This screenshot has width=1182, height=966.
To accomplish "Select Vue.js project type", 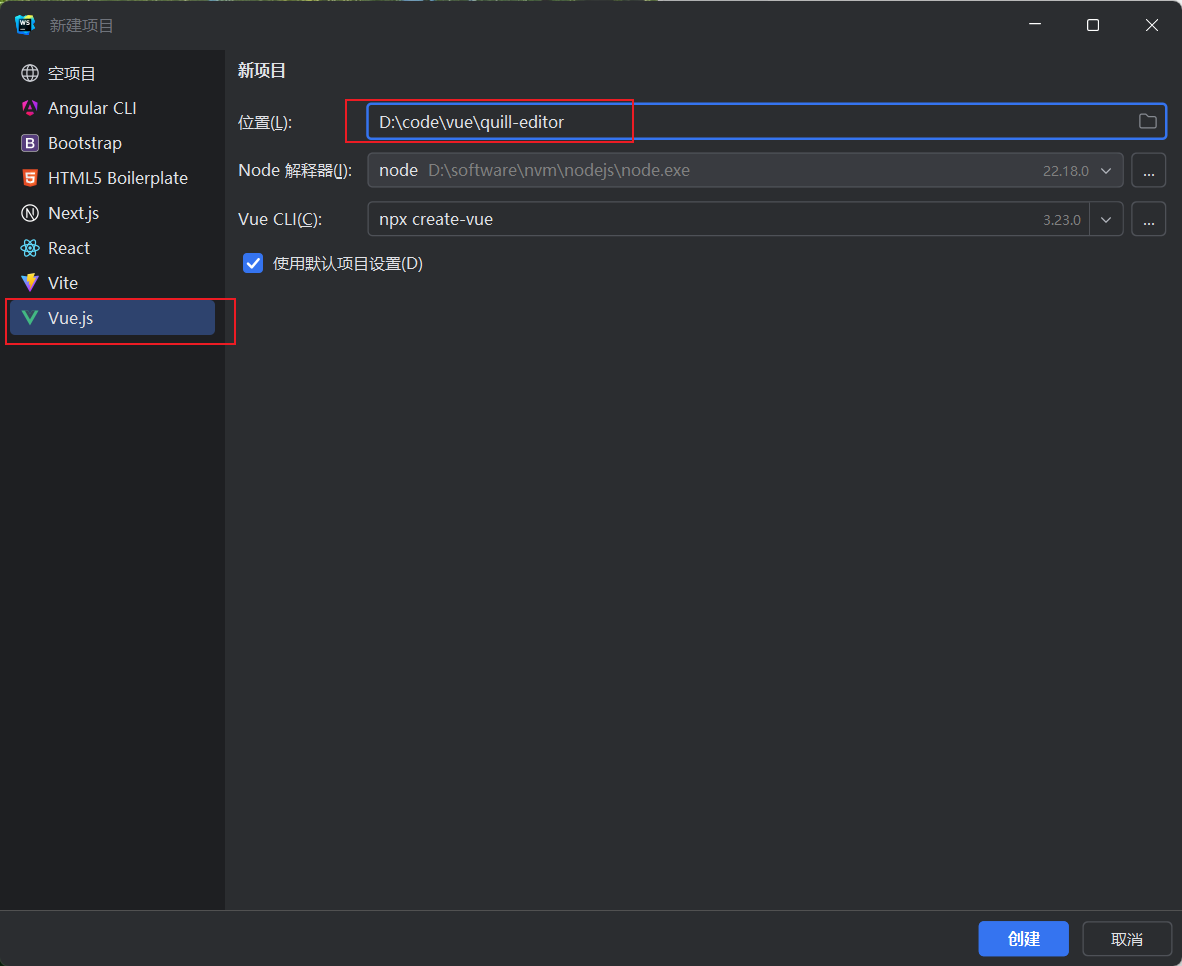I will 112,317.
